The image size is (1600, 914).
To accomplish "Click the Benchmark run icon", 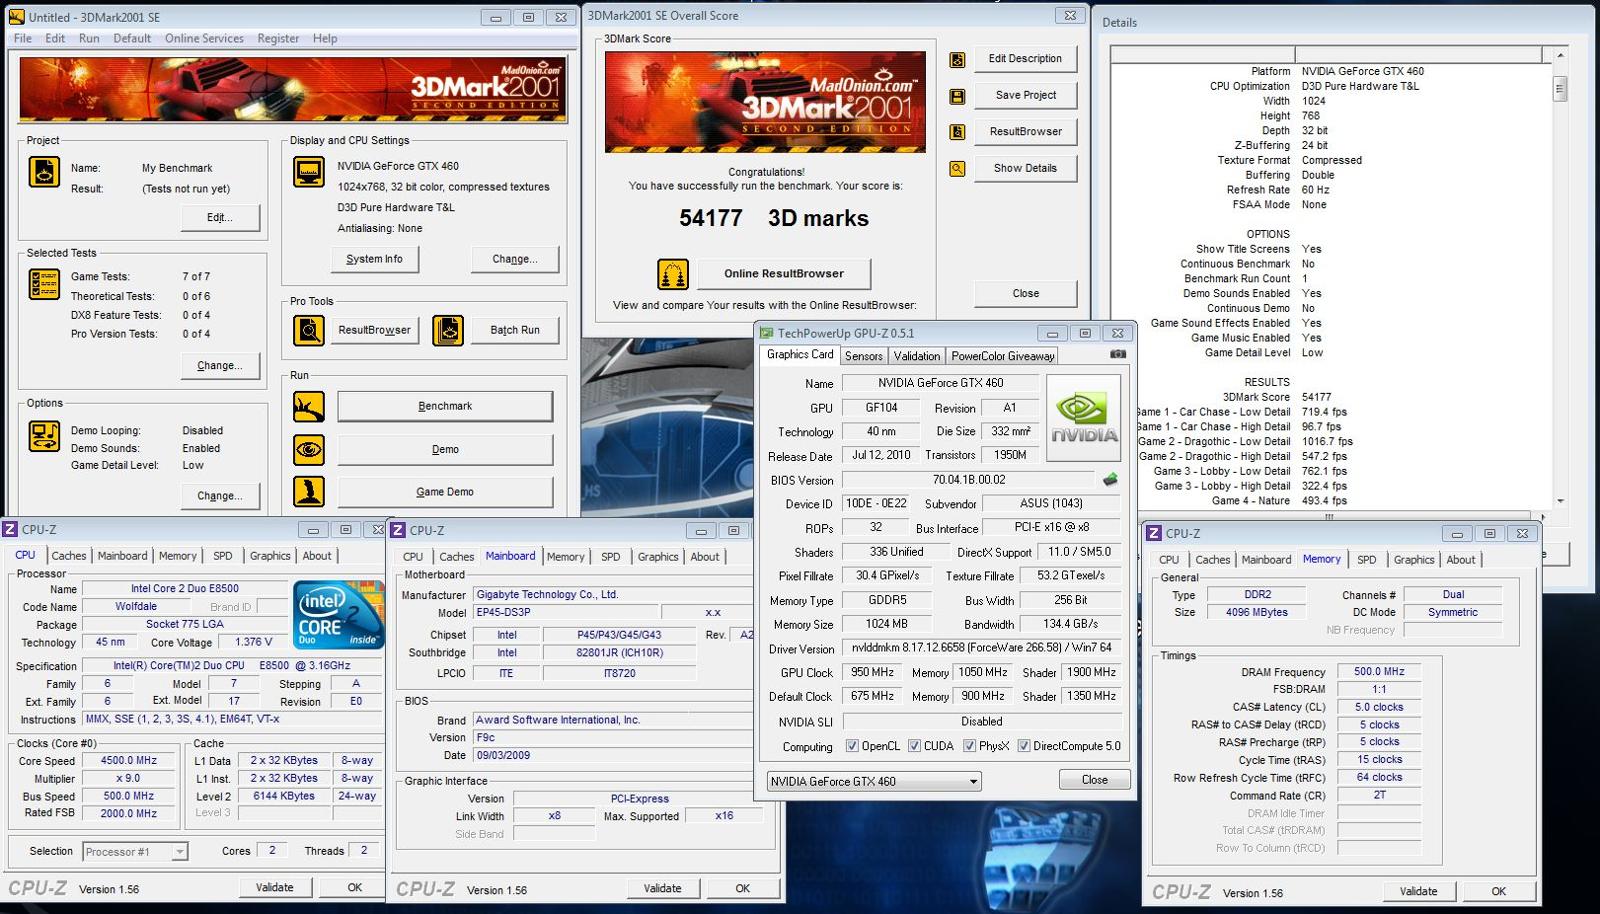I will 309,406.
